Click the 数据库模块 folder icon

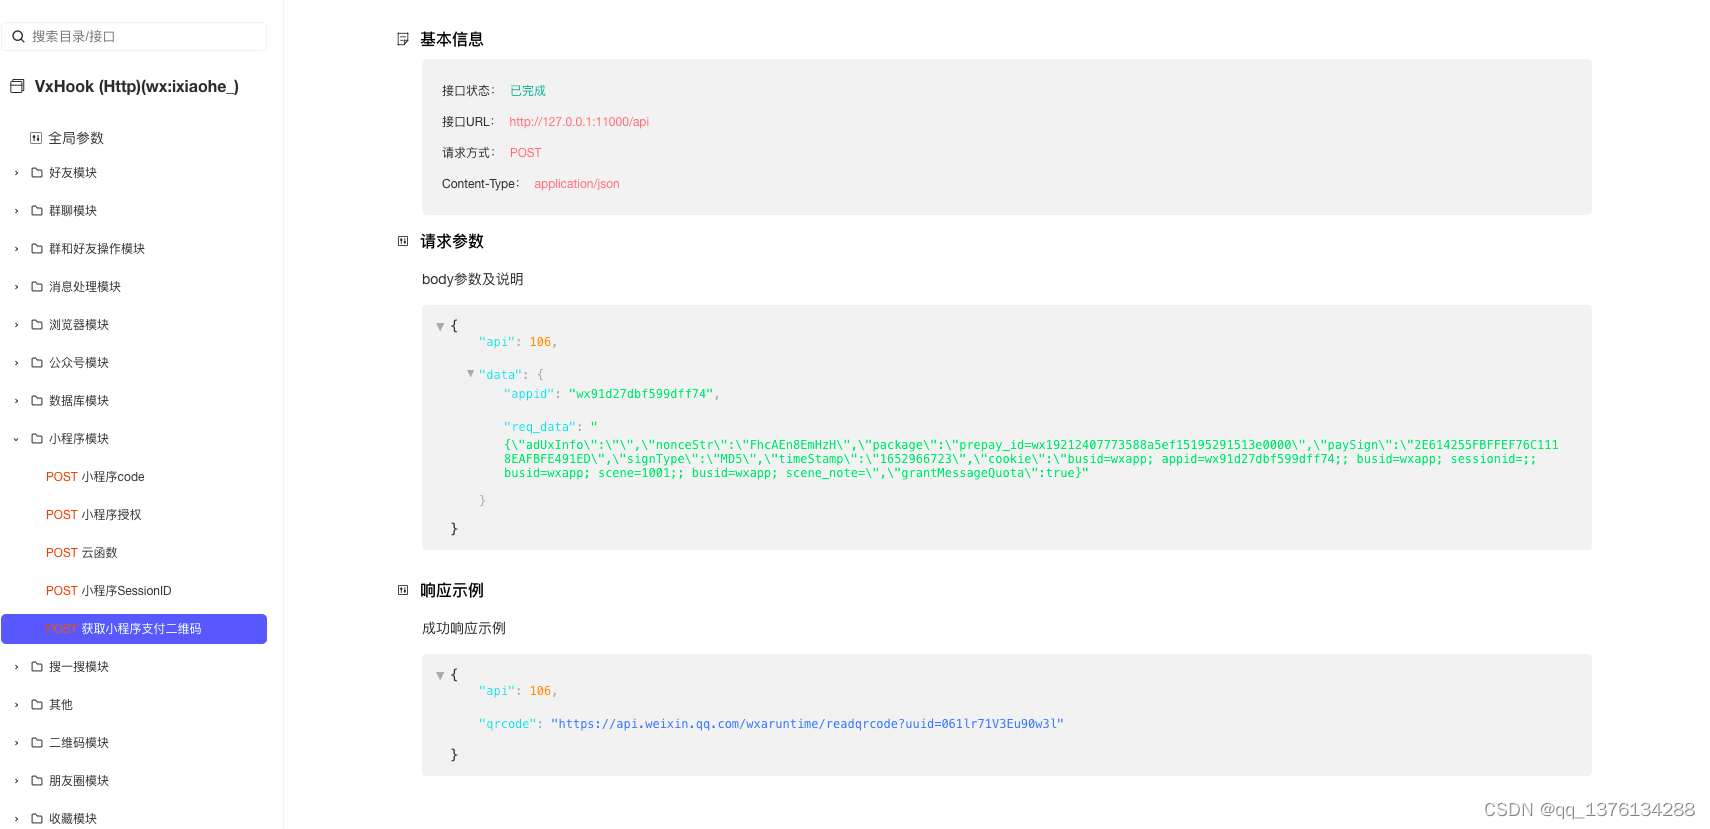click(37, 401)
